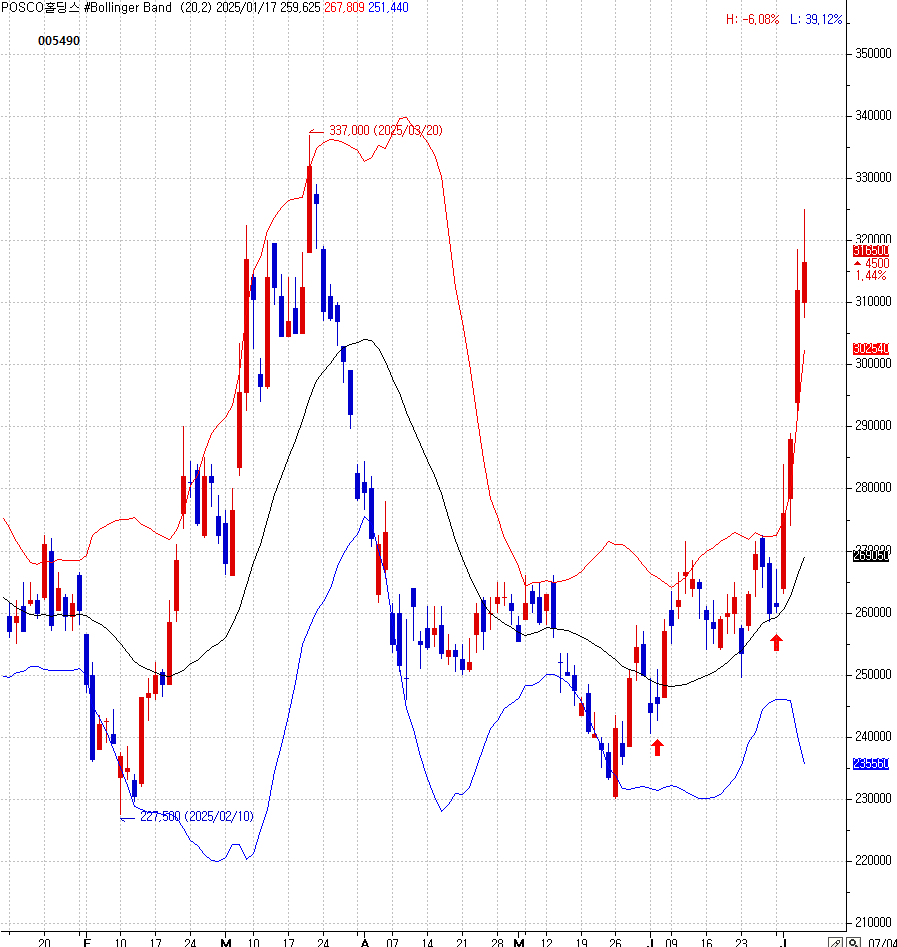Click the POSCO홀딩스 #Bollinger Band title
The height and width of the screenshot is (947, 897).
coord(86,7)
